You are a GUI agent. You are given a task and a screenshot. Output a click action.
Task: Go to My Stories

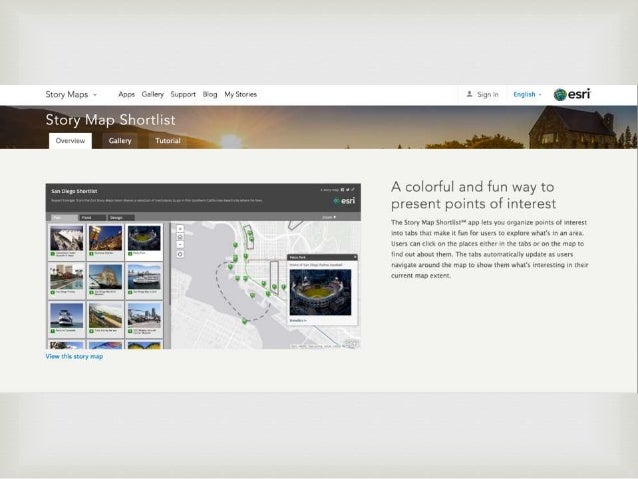(x=240, y=94)
